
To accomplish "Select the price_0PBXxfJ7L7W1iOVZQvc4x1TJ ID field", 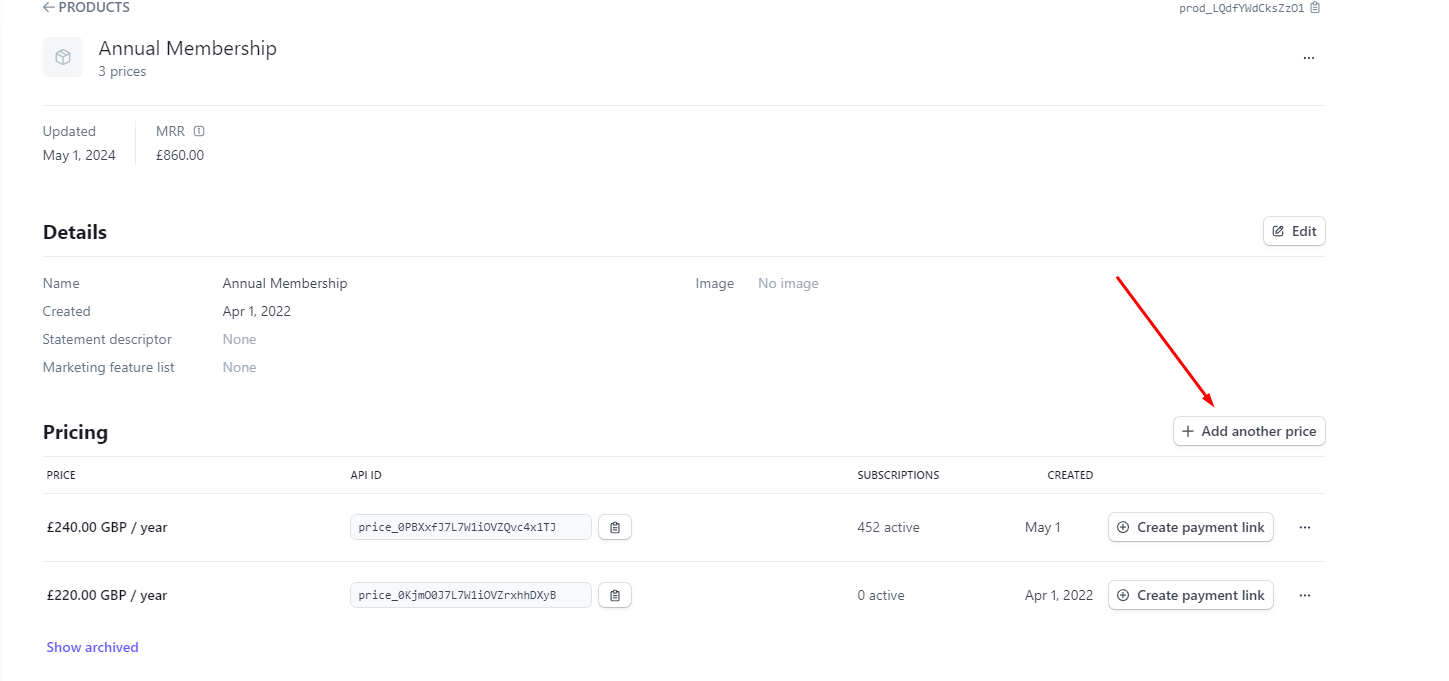I will 470,527.
